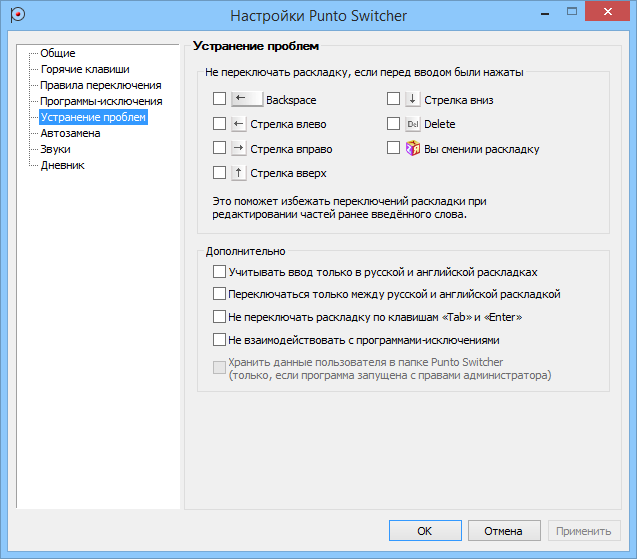Confirm settings with the OK button
Screen dimensions: 637x559
tap(425, 531)
